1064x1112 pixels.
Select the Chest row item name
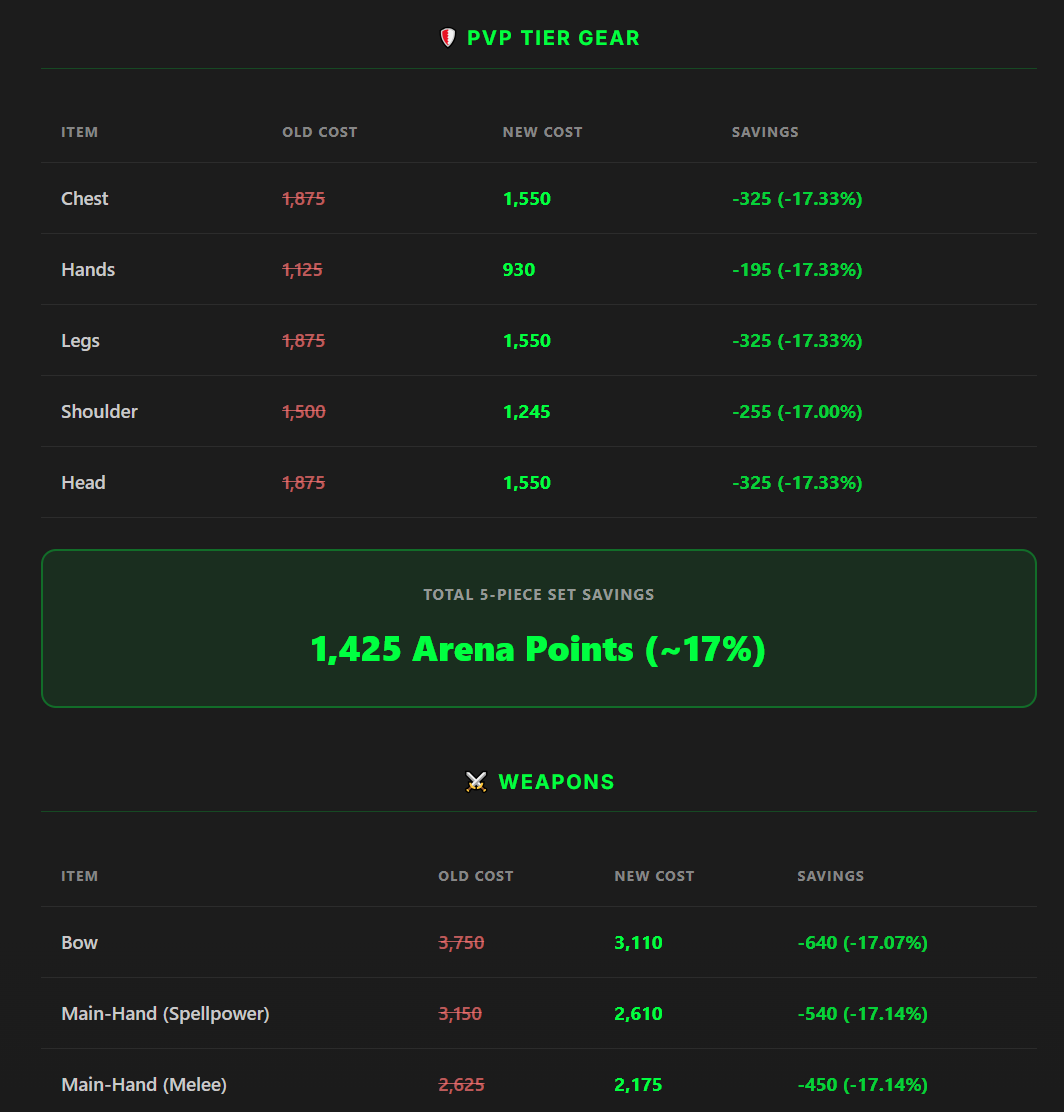click(85, 199)
